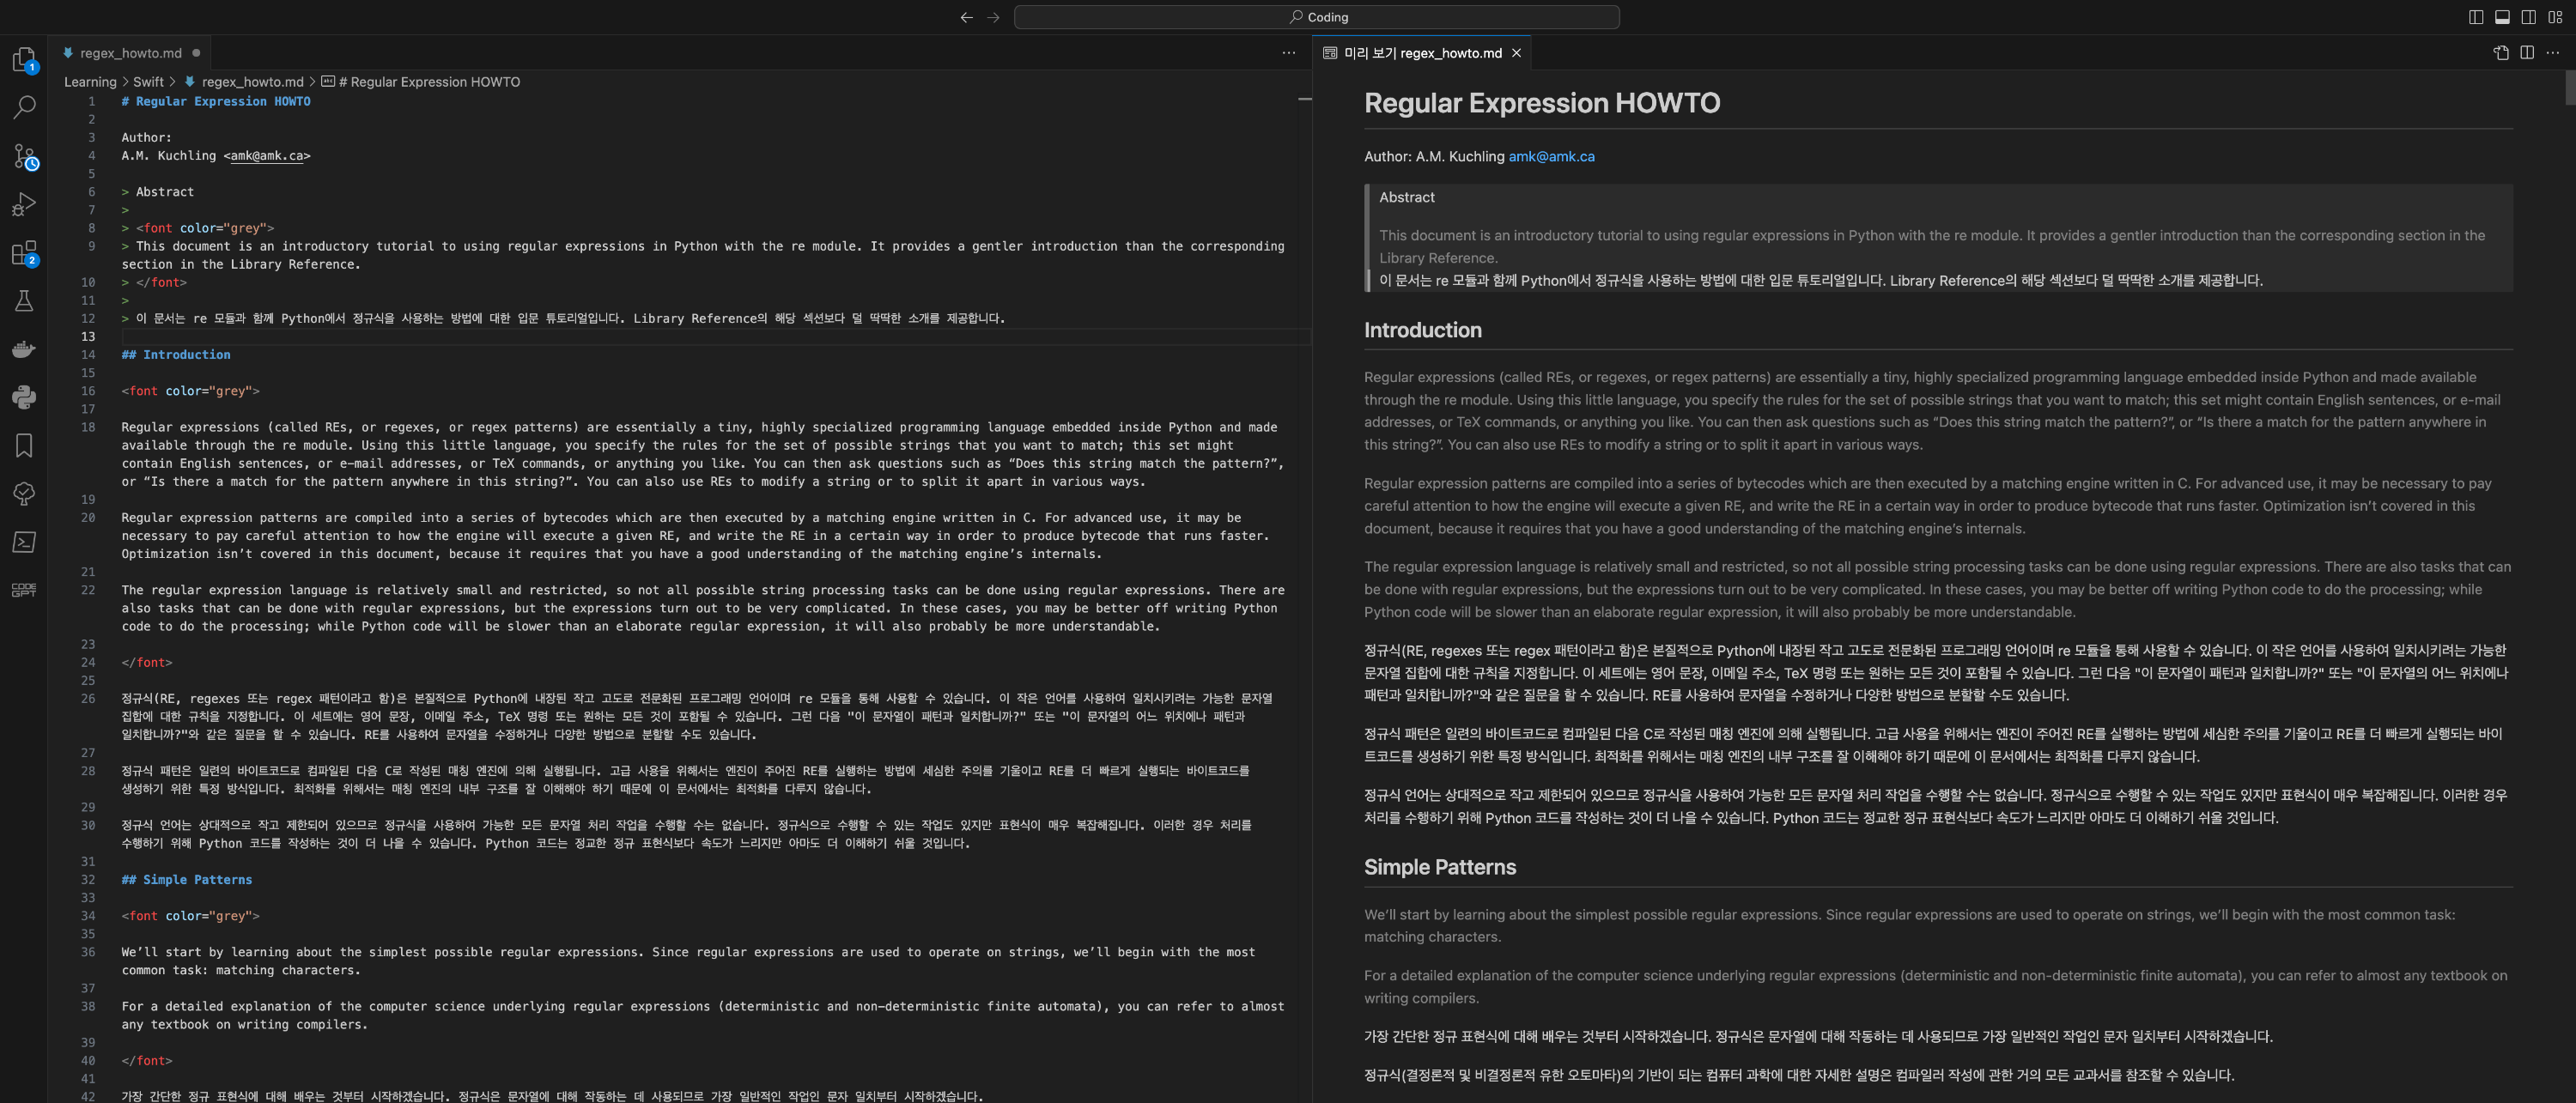Click the Show Source button in the preview toolbar
The image size is (2576, 1103).
pos(2501,53)
